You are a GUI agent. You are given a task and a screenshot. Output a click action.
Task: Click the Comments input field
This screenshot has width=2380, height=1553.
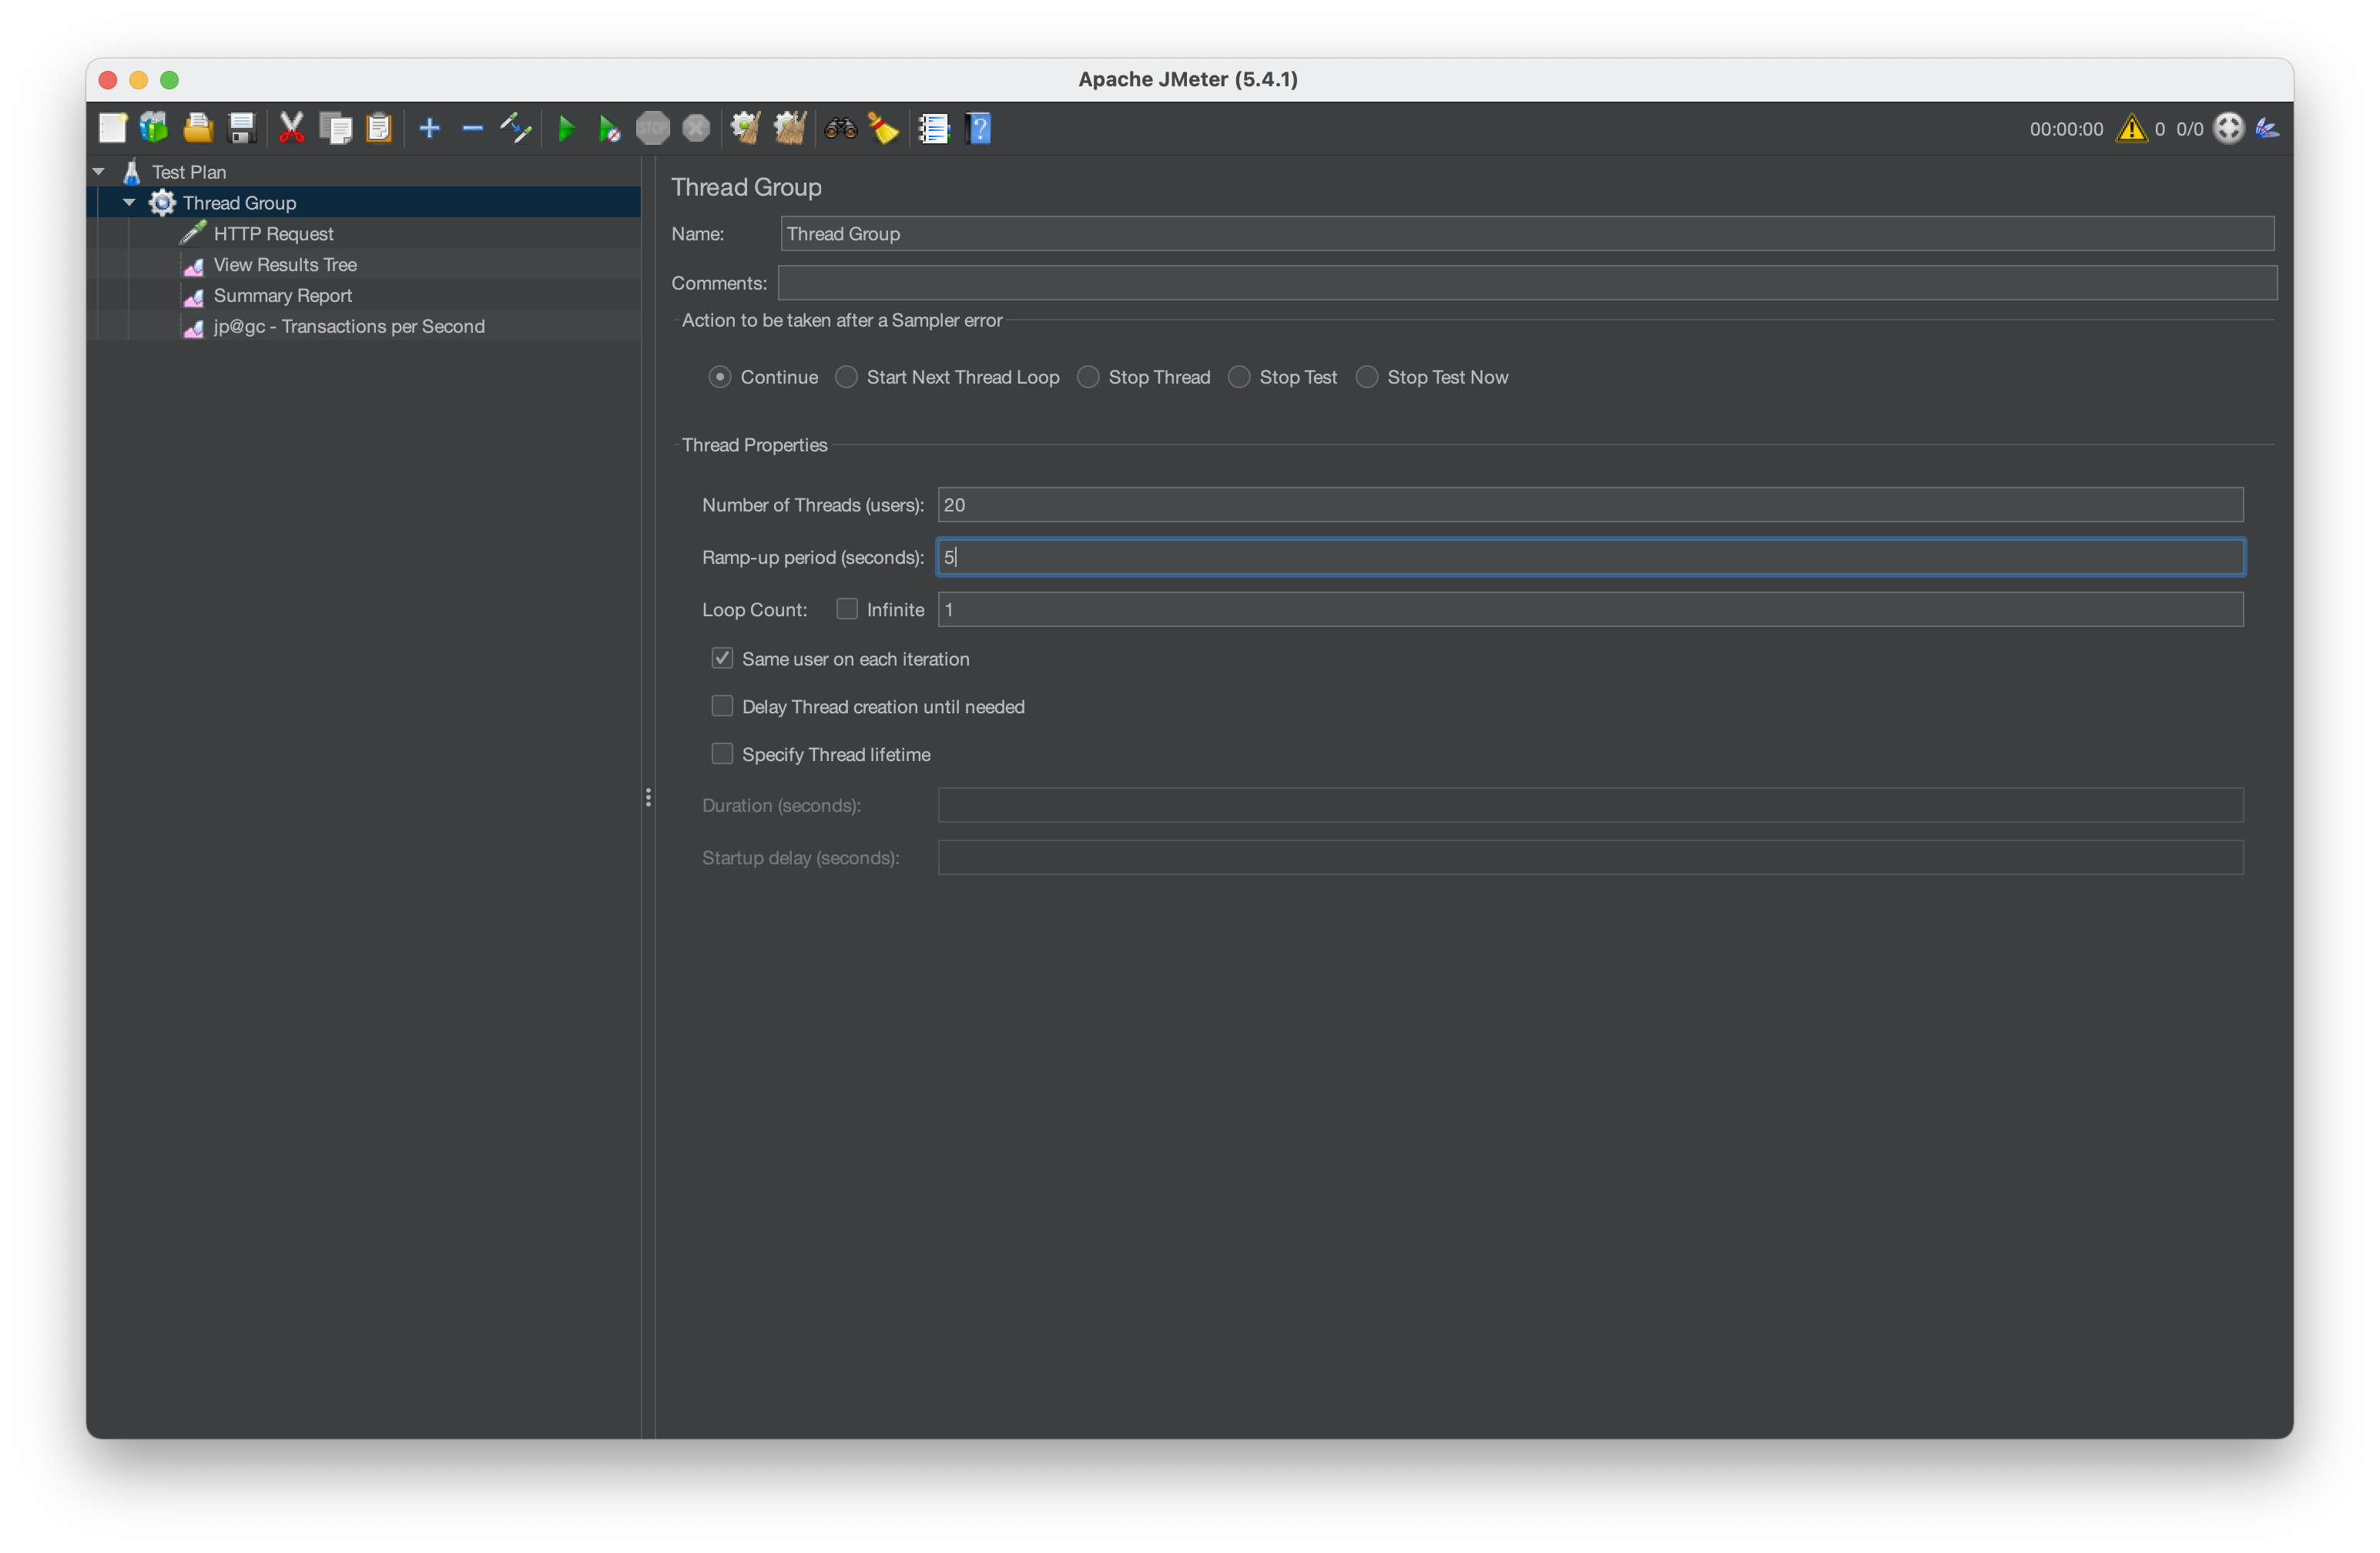[x=1527, y=283]
